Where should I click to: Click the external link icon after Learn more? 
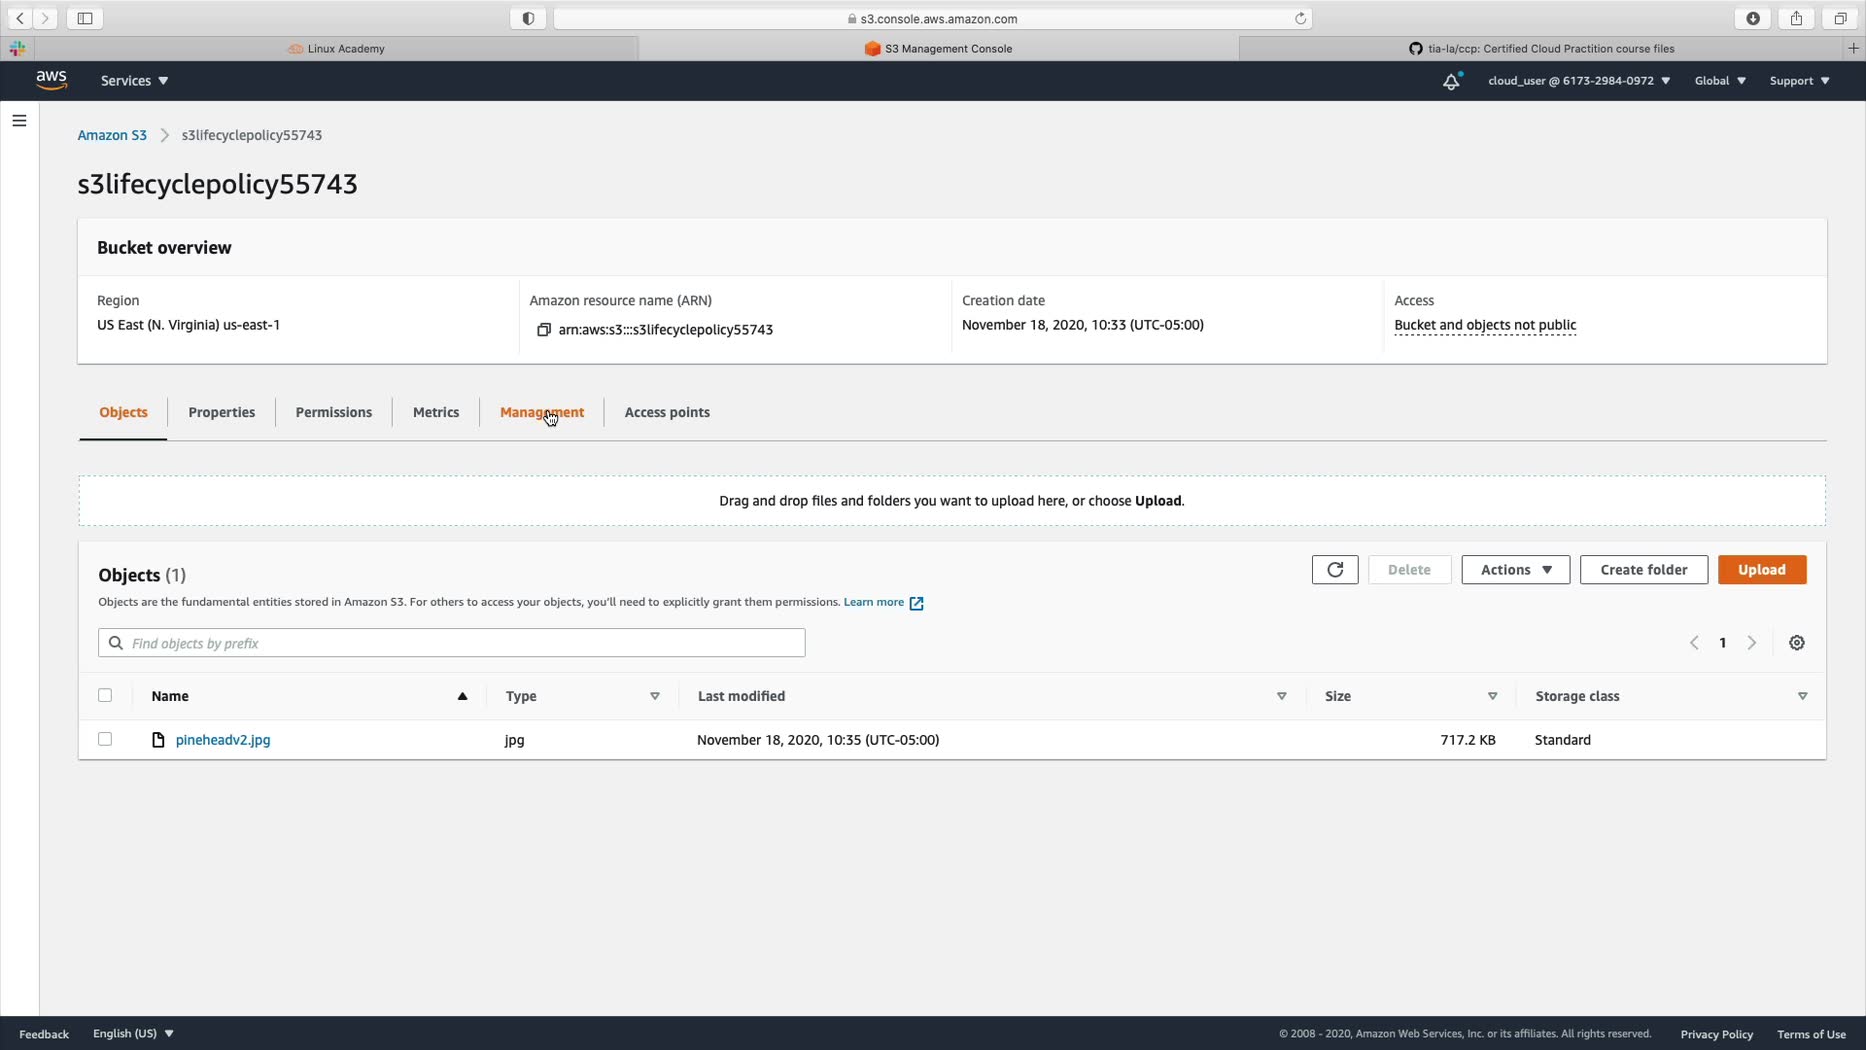(916, 603)
